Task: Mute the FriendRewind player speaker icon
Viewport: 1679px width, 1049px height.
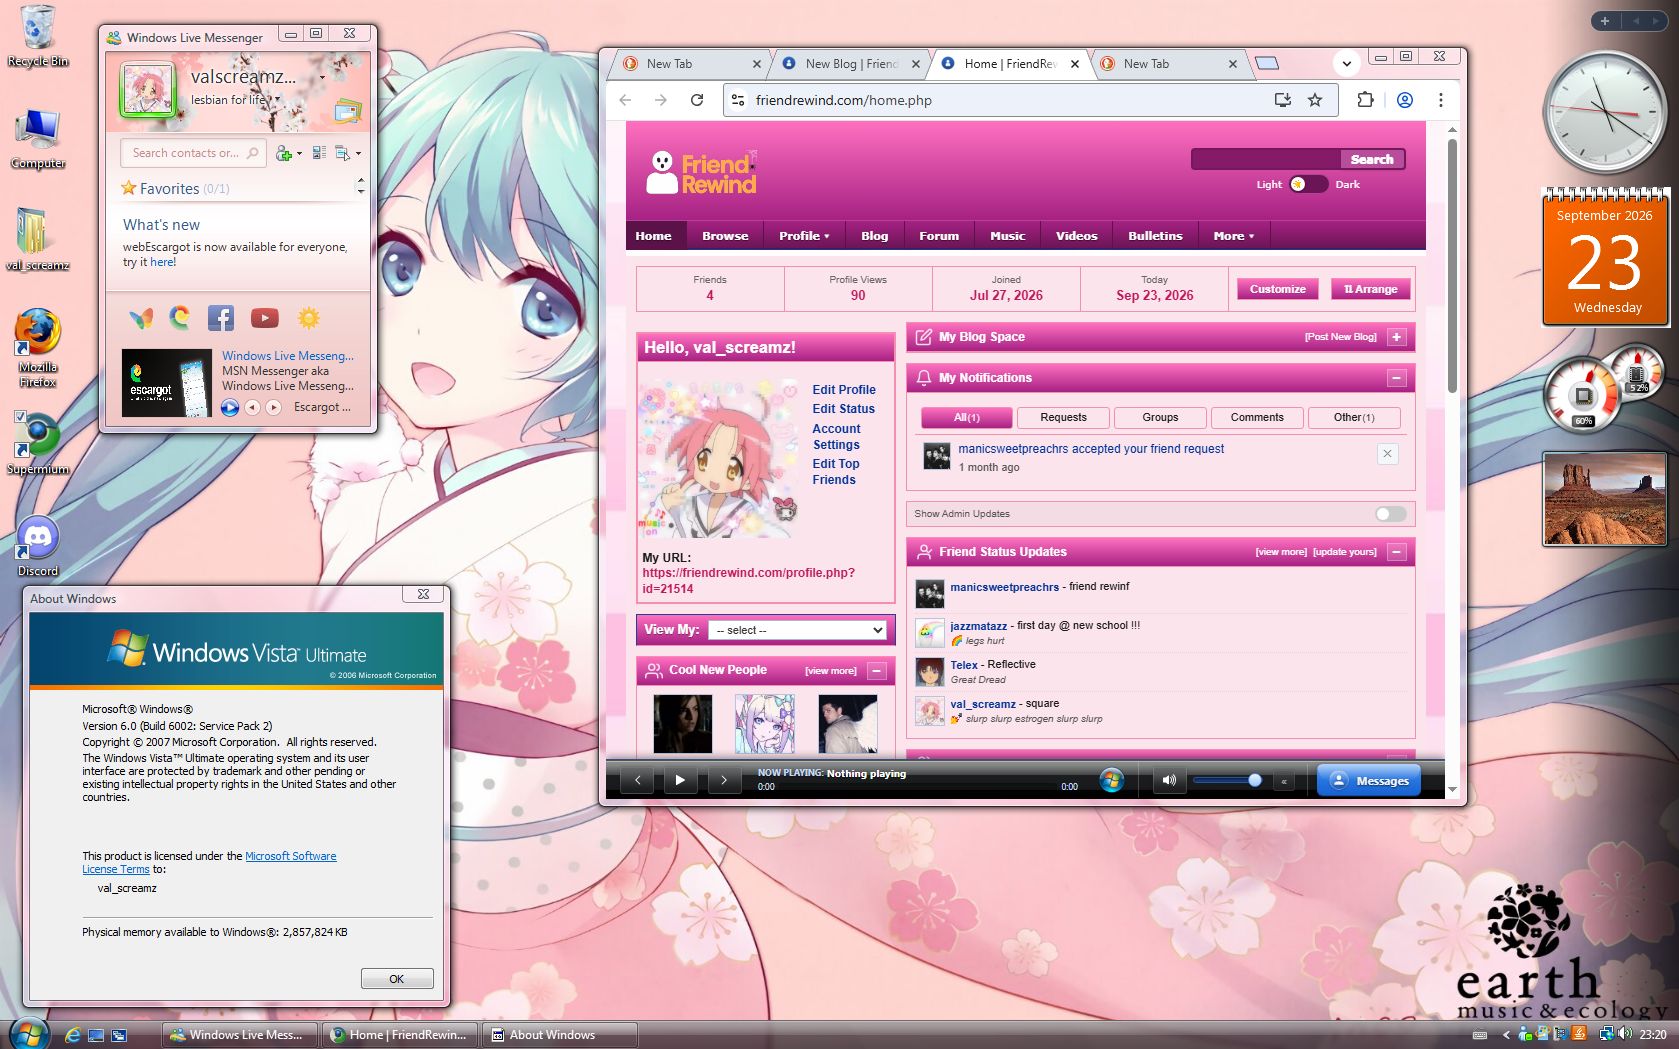Action: point(1168,780)
